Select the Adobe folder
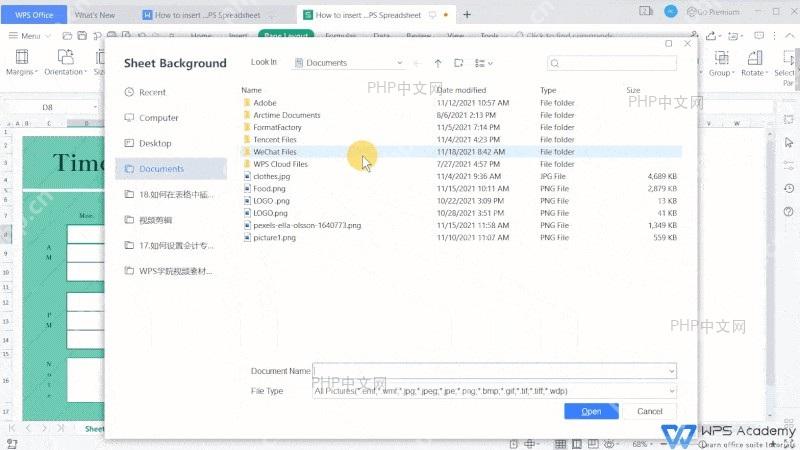This screenshot has height=450, width=800. click(x=462, y=103)
